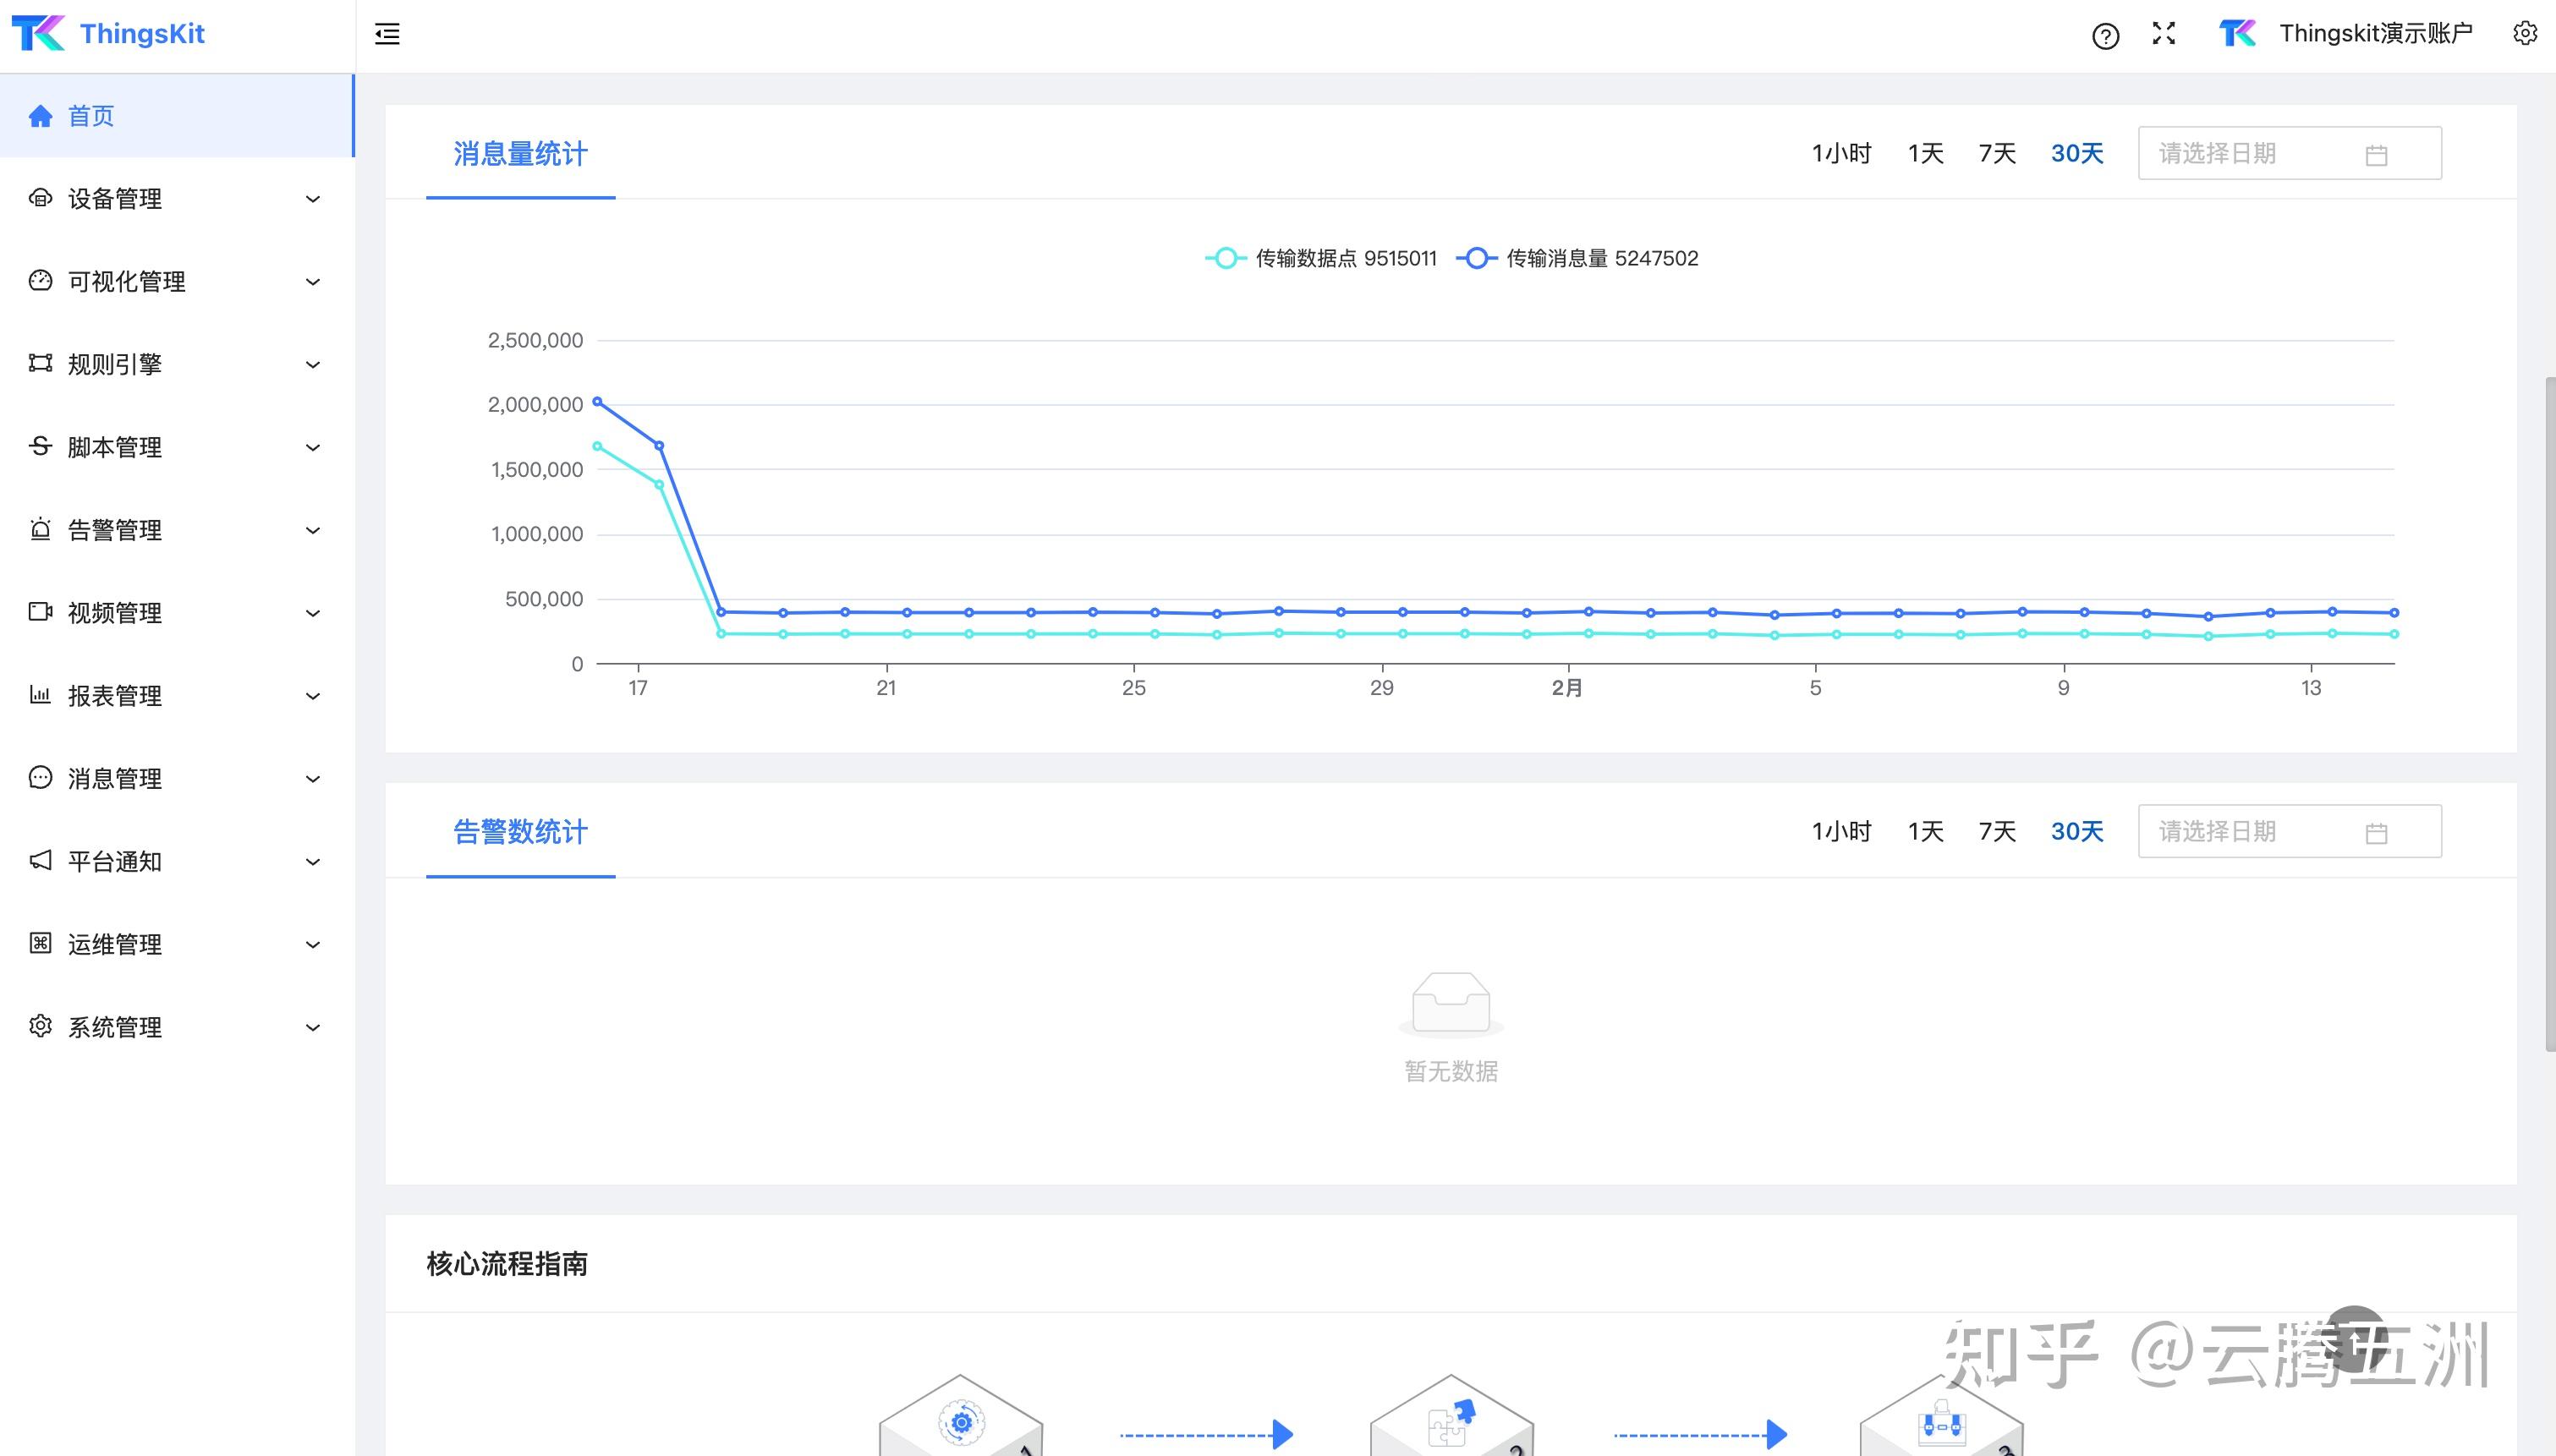
Task: Open the settings gear in header
Action: 2524,34
